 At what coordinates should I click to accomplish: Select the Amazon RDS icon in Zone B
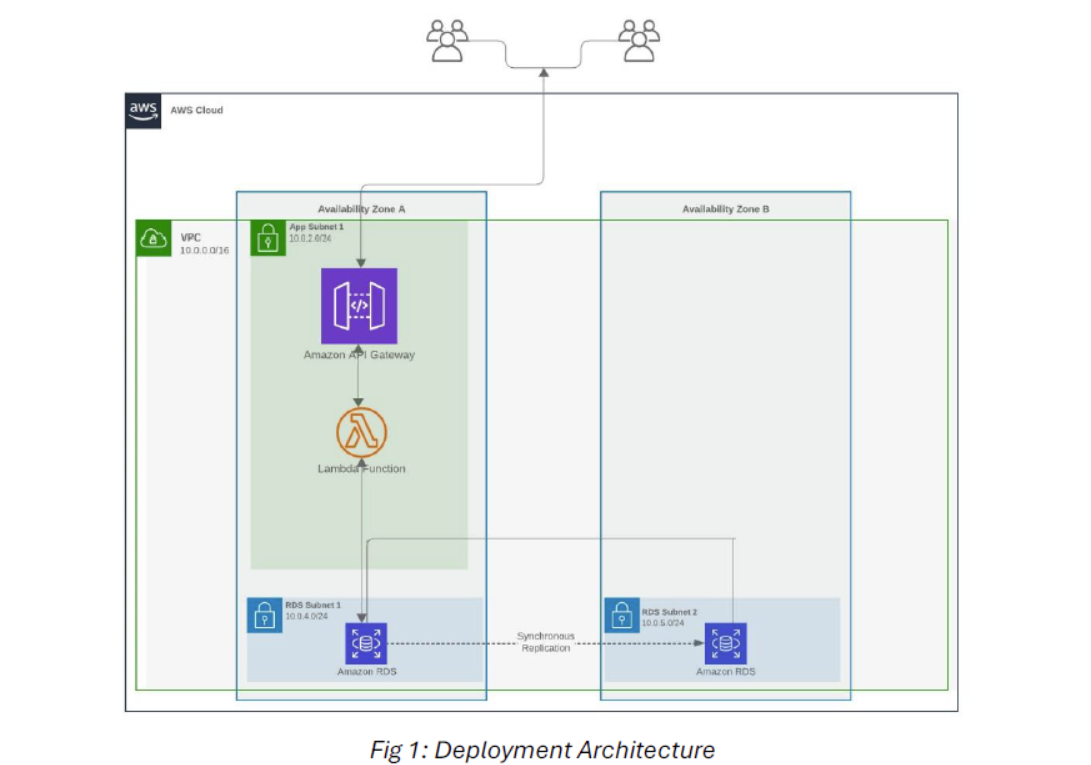[x=725, y=643]
